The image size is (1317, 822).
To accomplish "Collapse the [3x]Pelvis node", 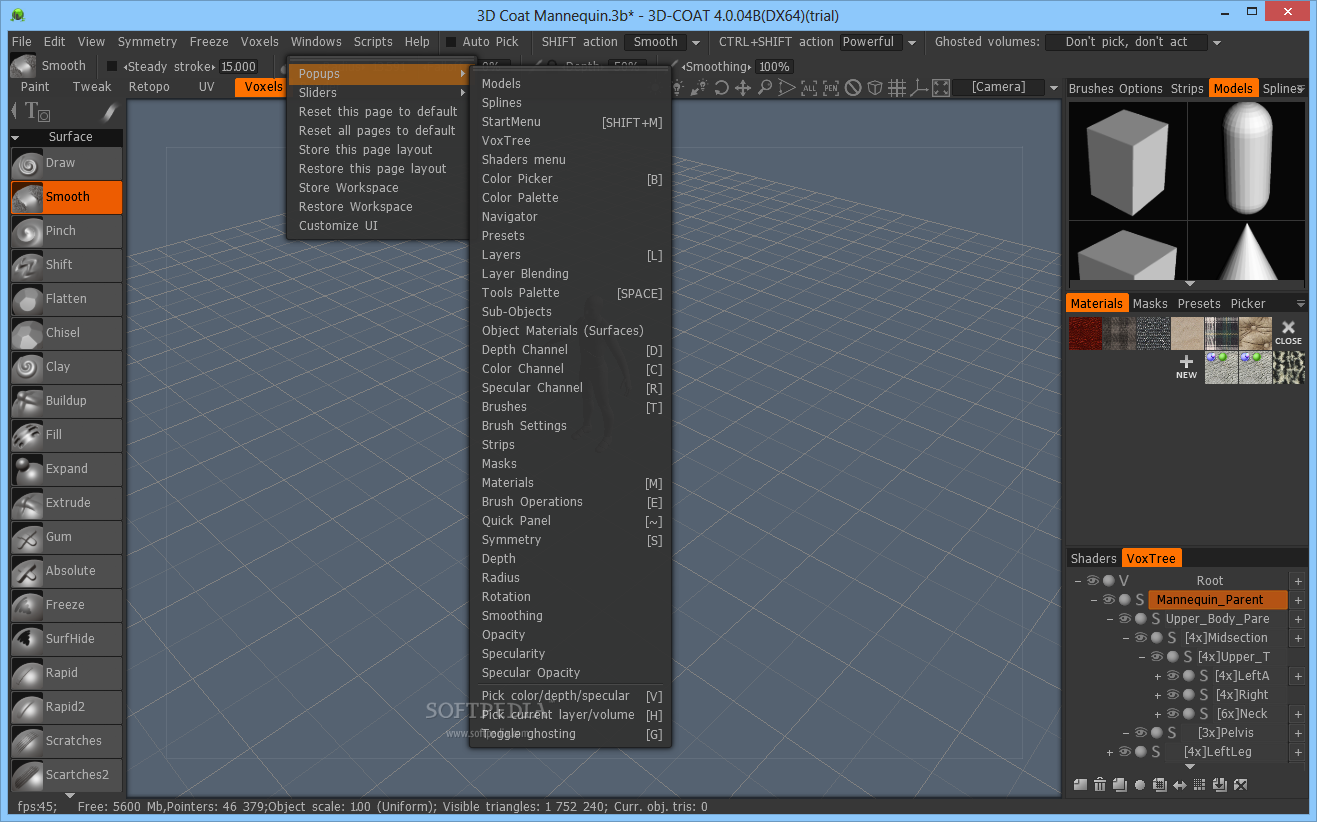I will (1126, 733).
